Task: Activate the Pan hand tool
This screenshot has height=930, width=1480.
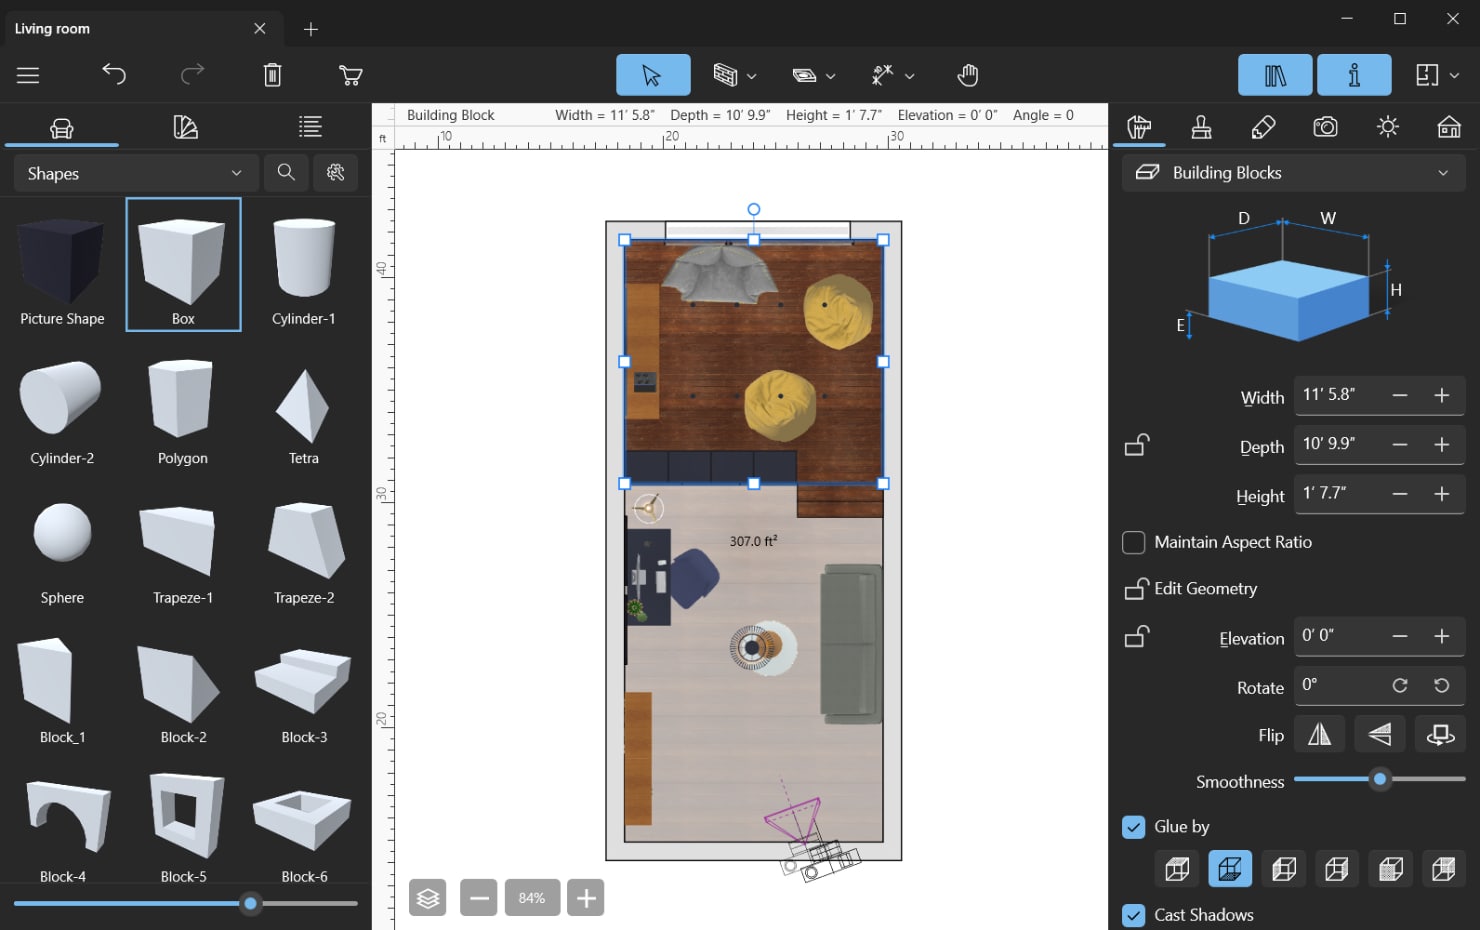Action: 967,74
